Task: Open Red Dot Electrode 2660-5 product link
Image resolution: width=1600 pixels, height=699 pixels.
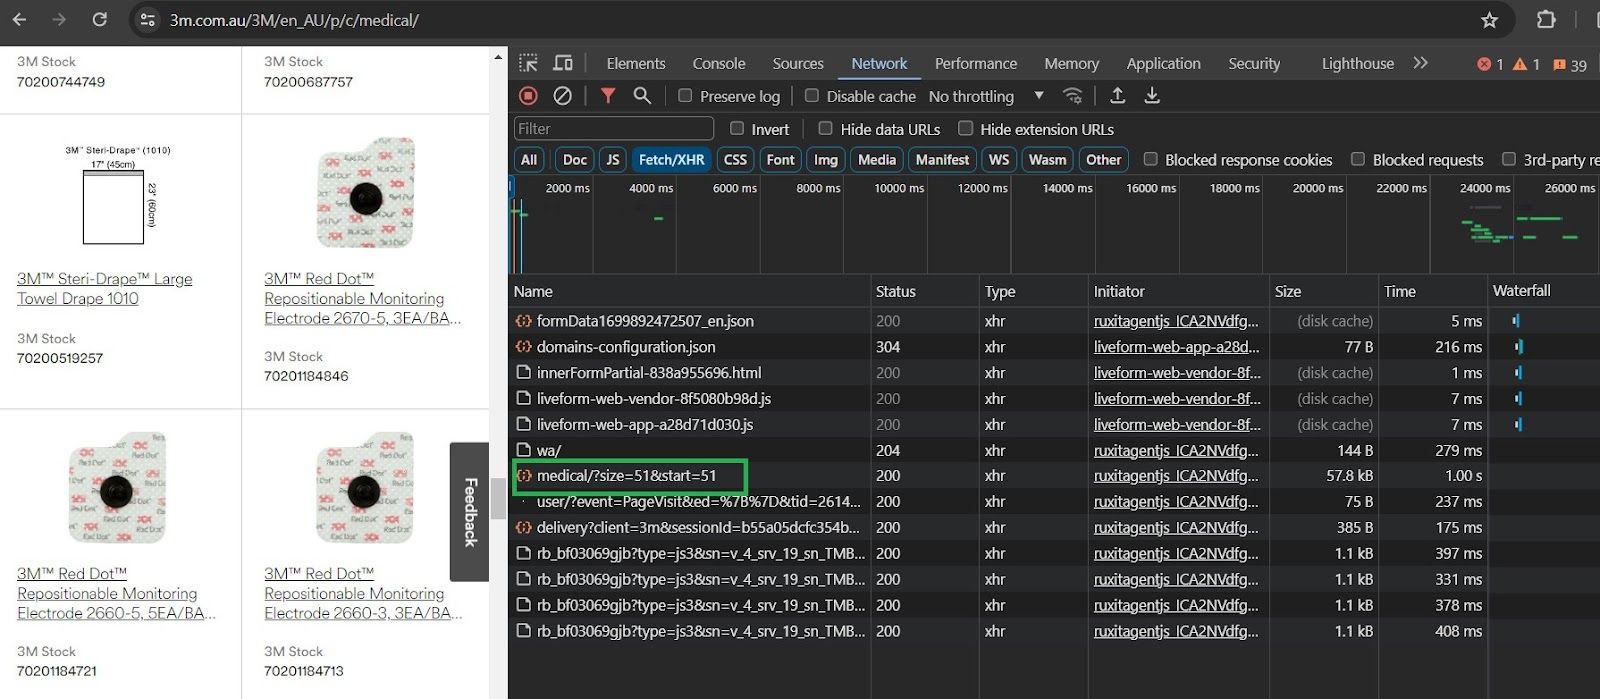Action: [x=116, y=594]
